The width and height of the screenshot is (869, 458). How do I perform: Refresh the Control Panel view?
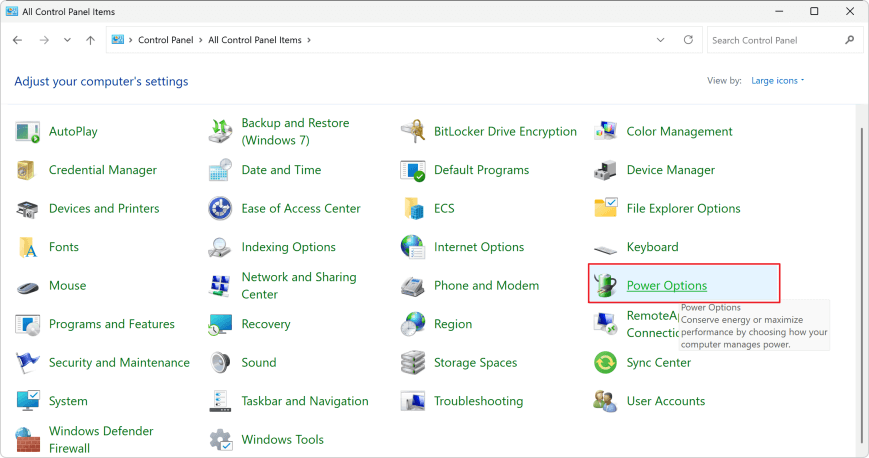[688, 40]
